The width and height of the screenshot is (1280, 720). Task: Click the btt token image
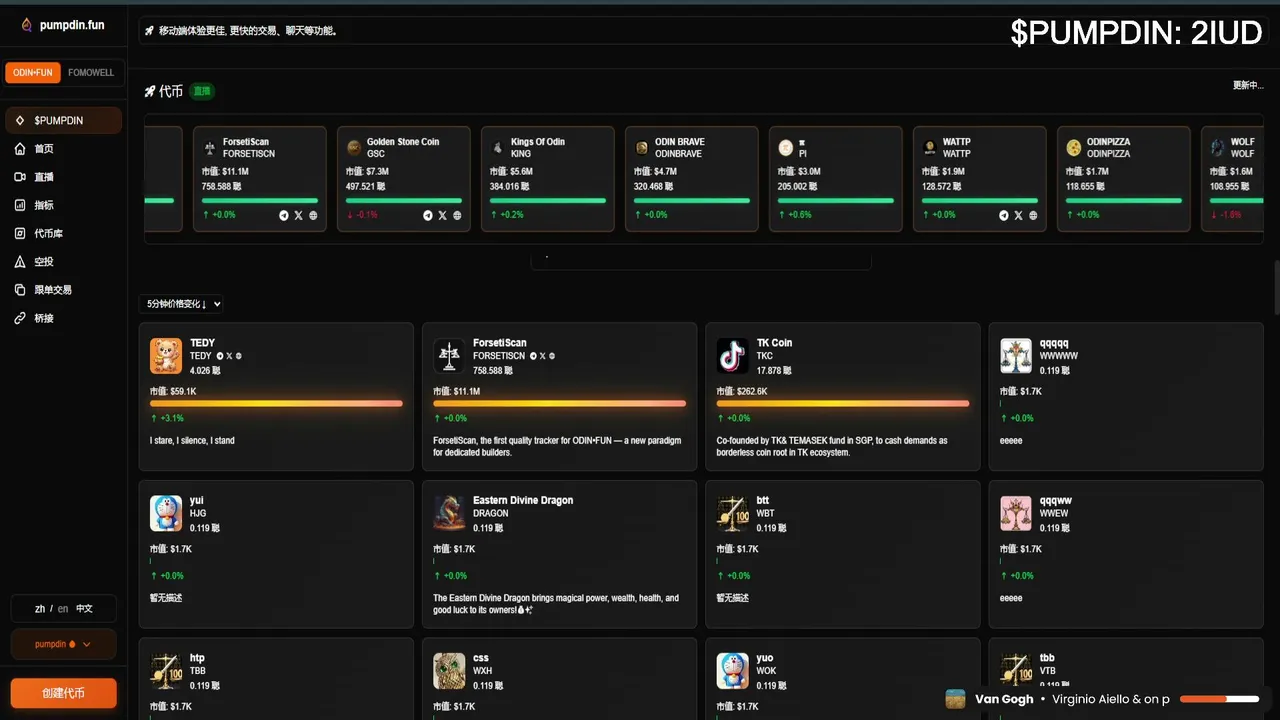pyautogui.click(x=733, y=513)
